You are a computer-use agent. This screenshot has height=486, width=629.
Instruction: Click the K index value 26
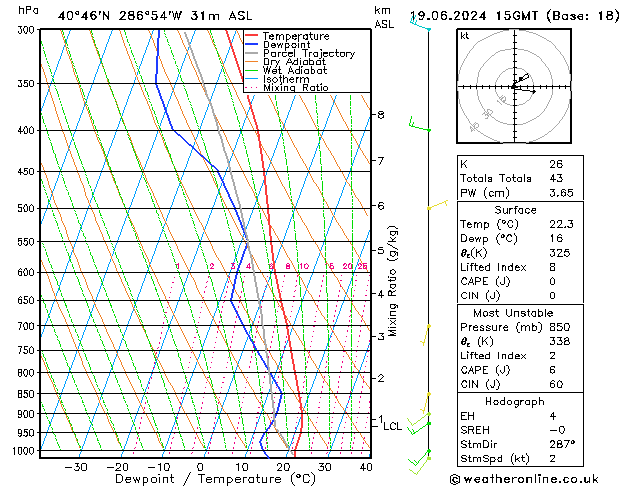pos(556,164)
